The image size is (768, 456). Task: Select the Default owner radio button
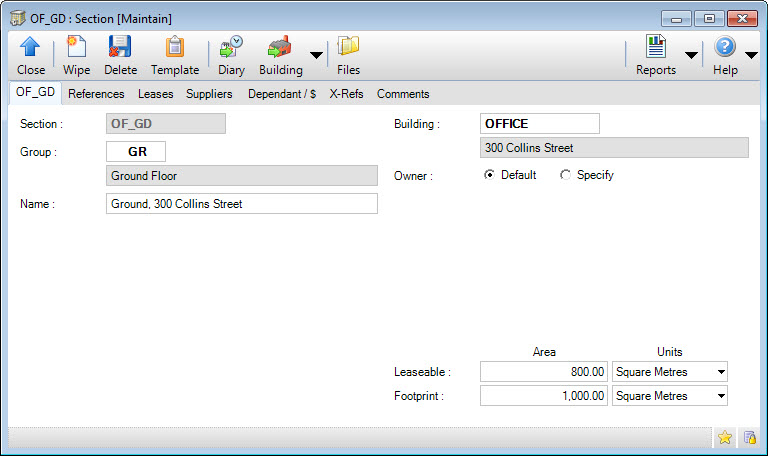(489, 175)
